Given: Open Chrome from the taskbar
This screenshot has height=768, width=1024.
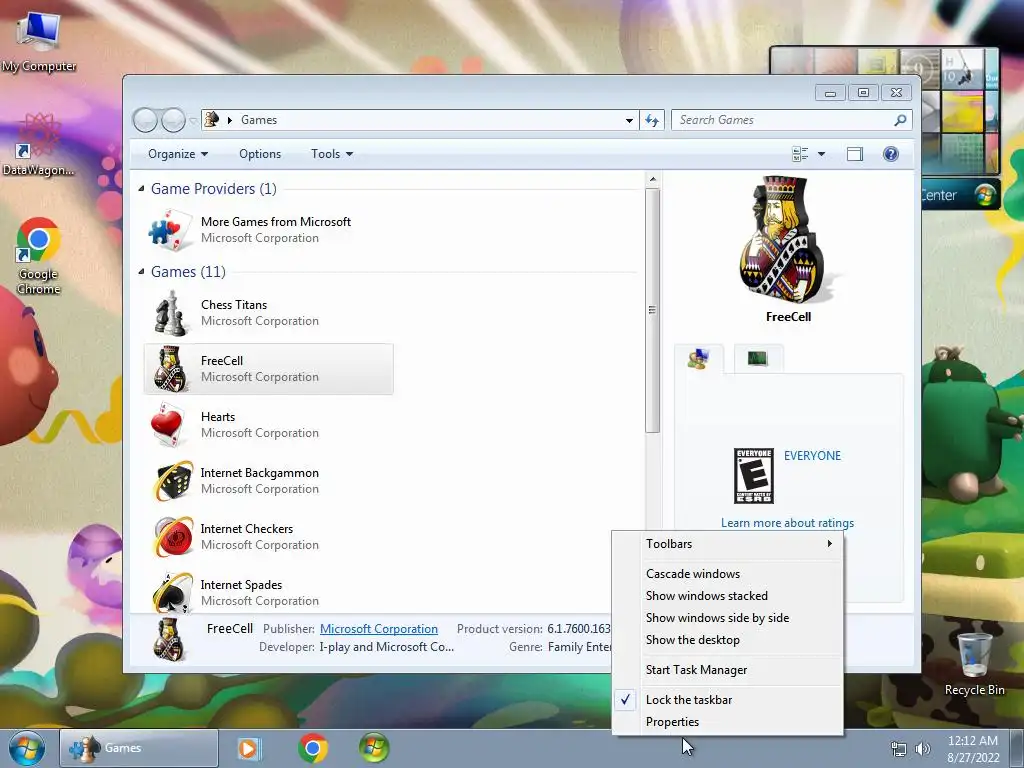Looking at the screenshot, I should [313, 748].
